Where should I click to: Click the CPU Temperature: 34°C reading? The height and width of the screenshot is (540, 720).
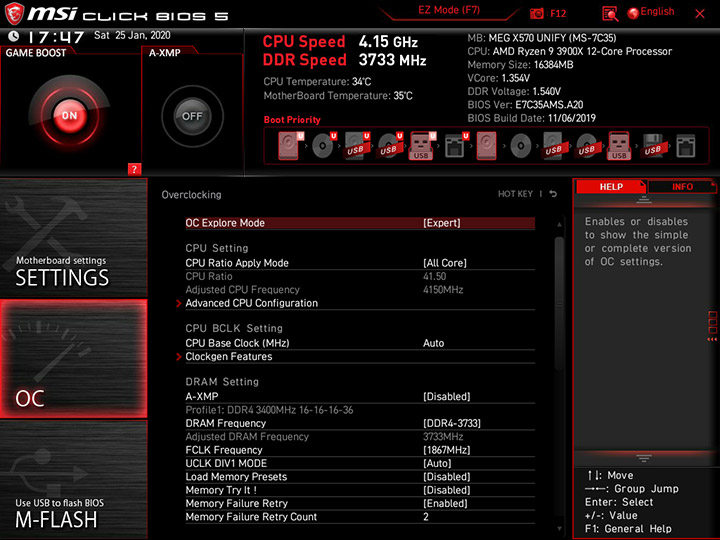pyautogui.click(x=317, y=82)
